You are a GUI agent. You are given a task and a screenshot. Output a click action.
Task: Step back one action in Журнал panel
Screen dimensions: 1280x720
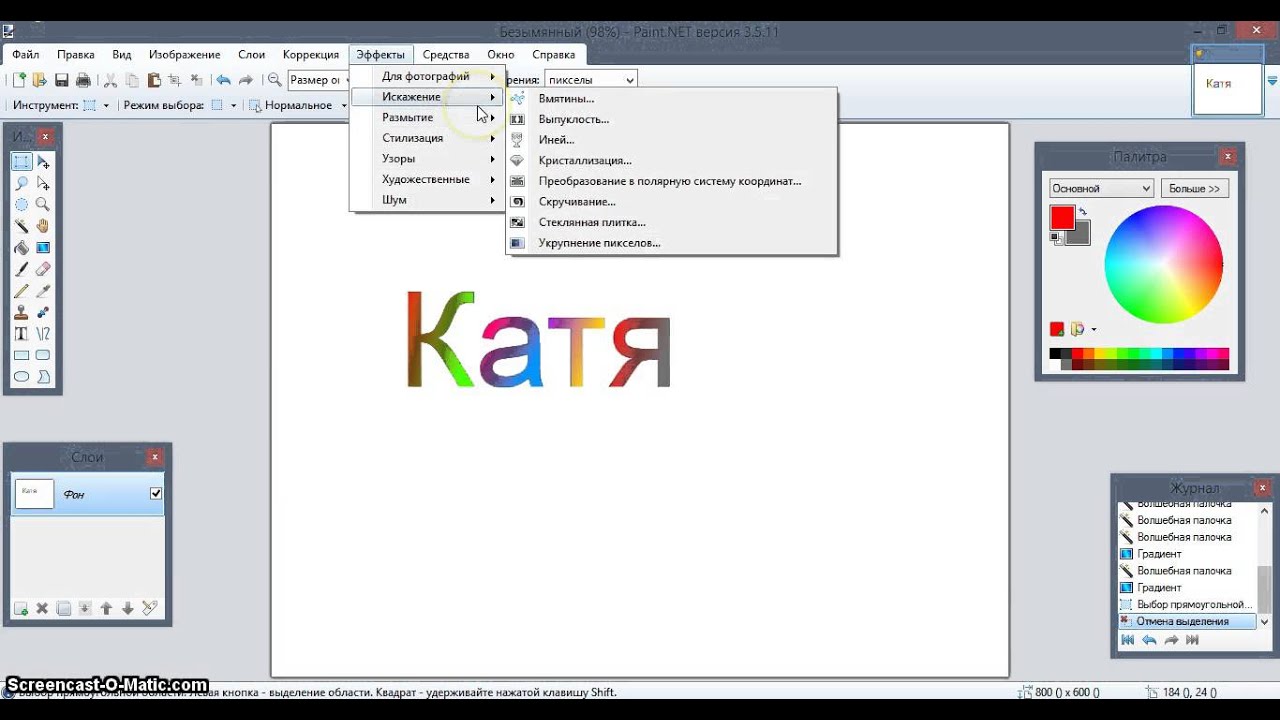[x=1149, y=640]
